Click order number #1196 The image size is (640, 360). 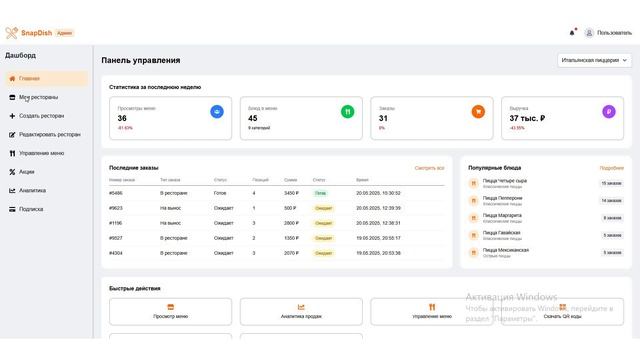click(x=116, y=223)
